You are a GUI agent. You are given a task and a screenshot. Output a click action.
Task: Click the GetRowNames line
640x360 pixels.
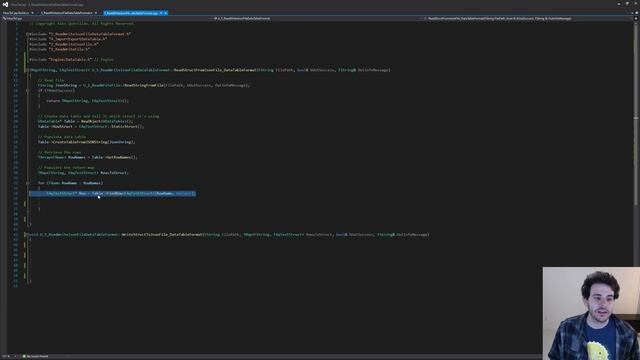(x=88, y=157)
